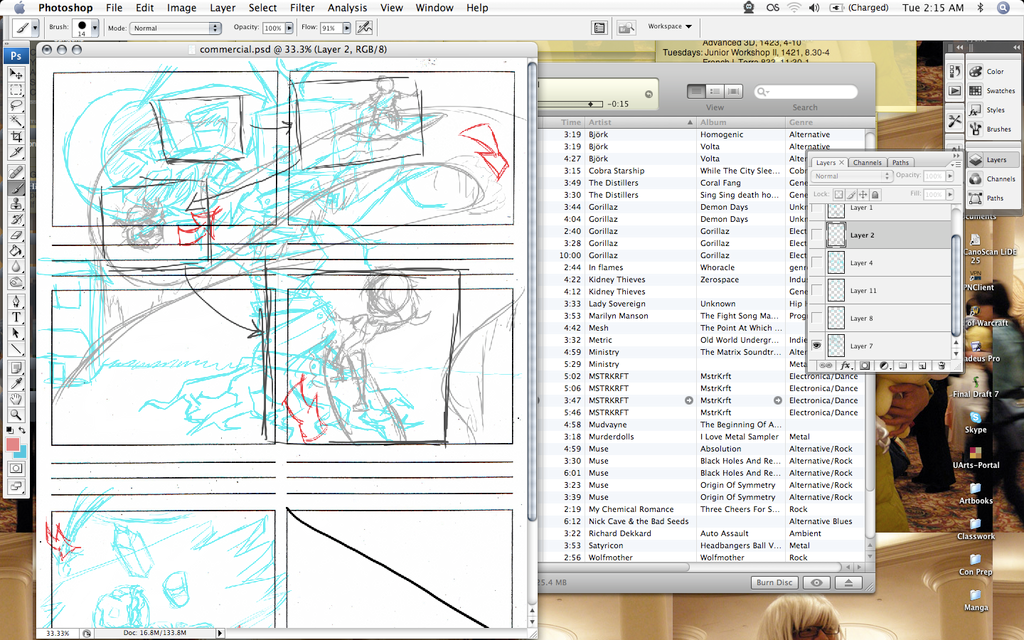
Task: Open the Bluetooth status menu
Action: coord(980,8)
